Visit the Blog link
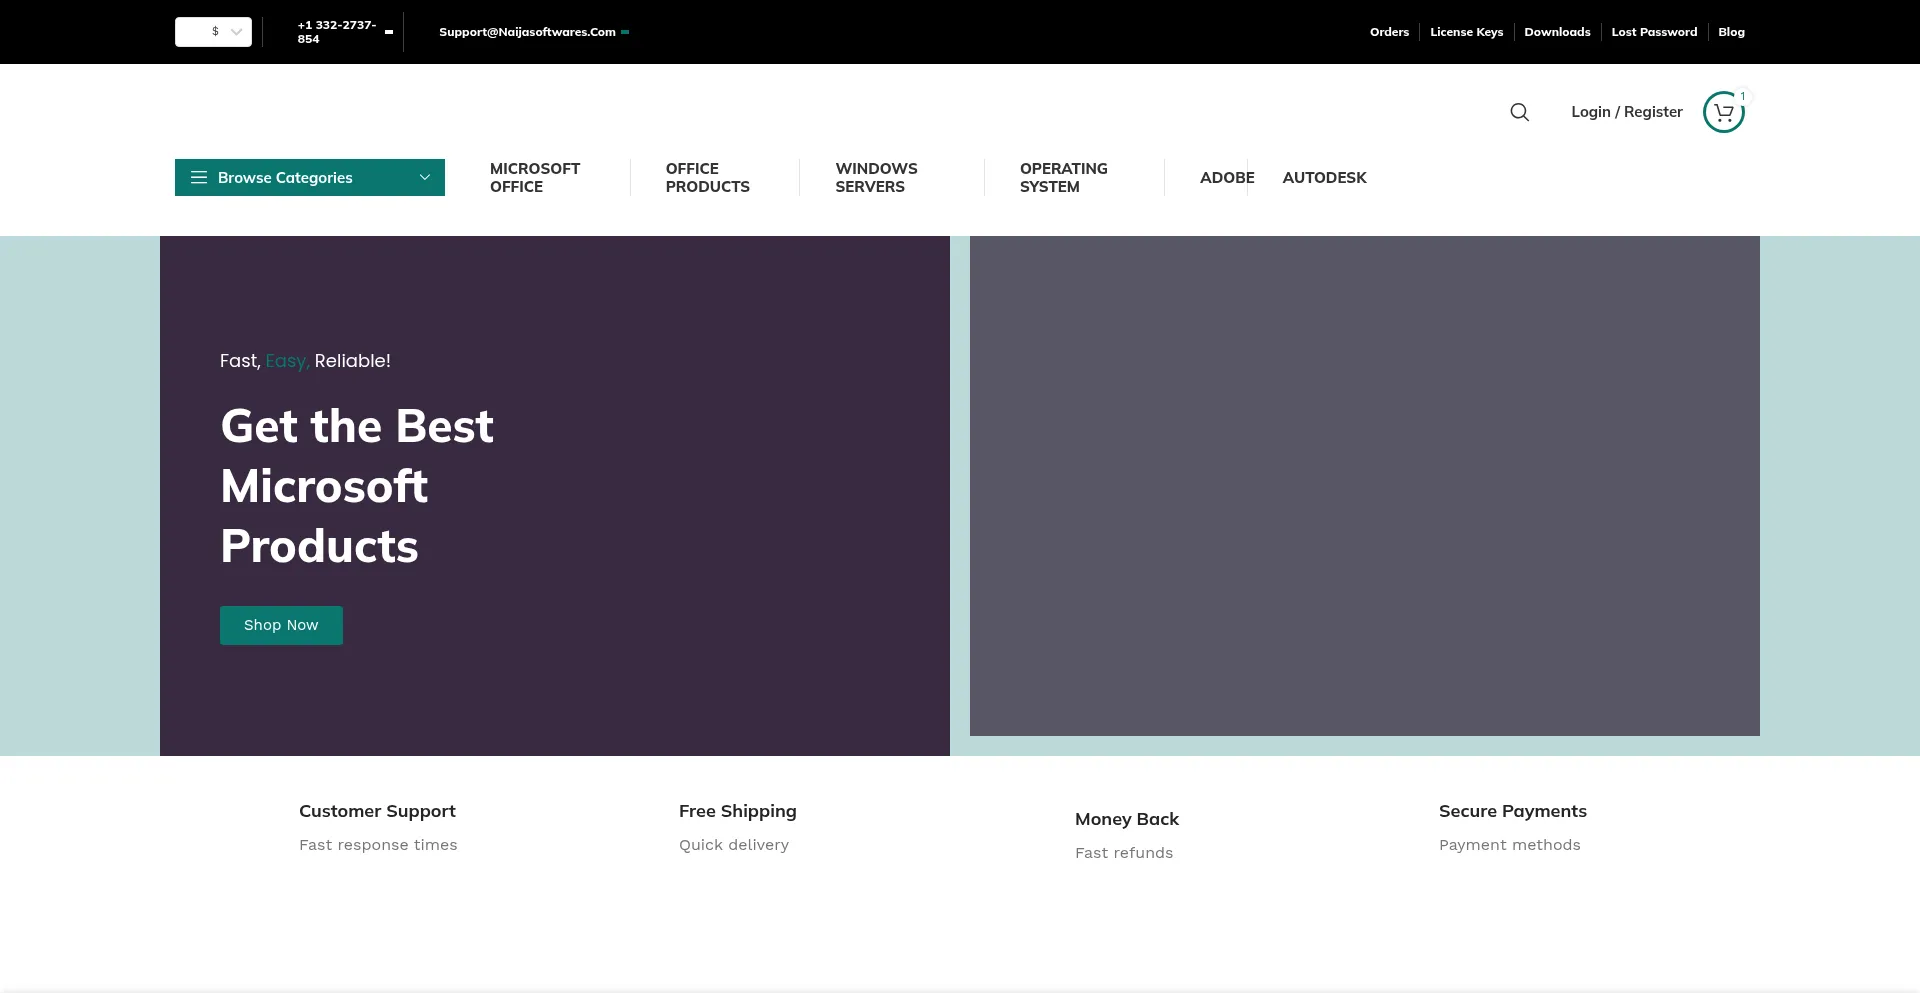Viewport: 1920px width, 993px height. (1731, 32)
